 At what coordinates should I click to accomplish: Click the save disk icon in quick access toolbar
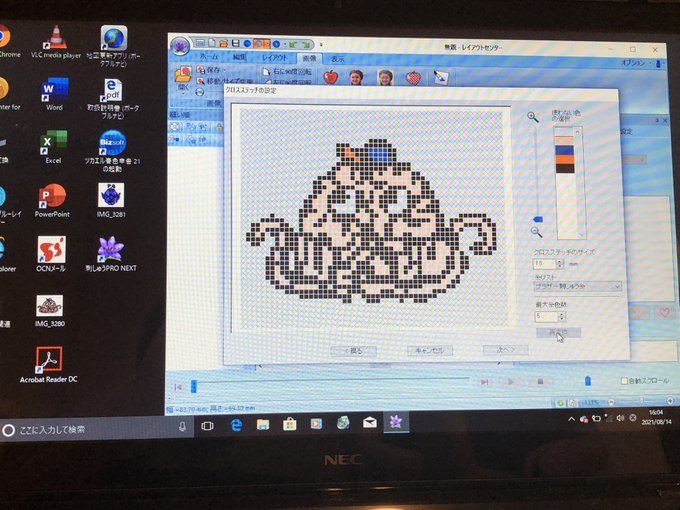[x=235, y=43]
